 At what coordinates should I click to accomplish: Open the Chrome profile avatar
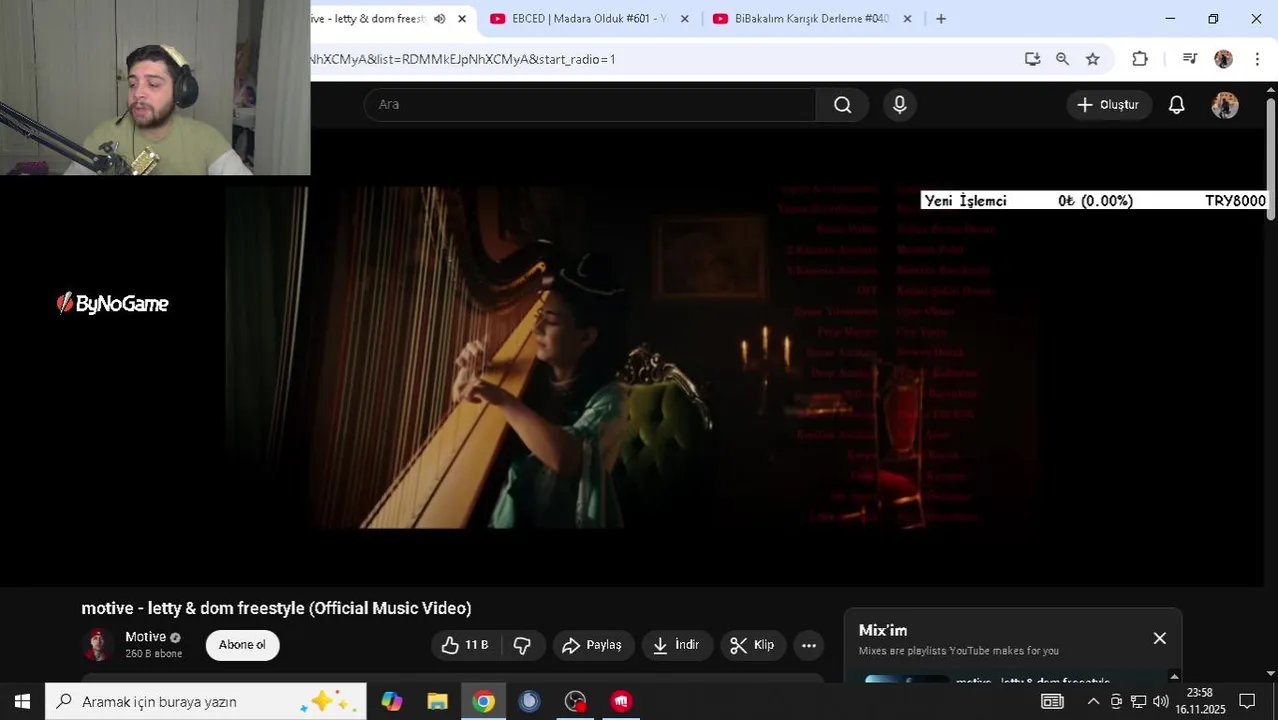coord(1223,59)
